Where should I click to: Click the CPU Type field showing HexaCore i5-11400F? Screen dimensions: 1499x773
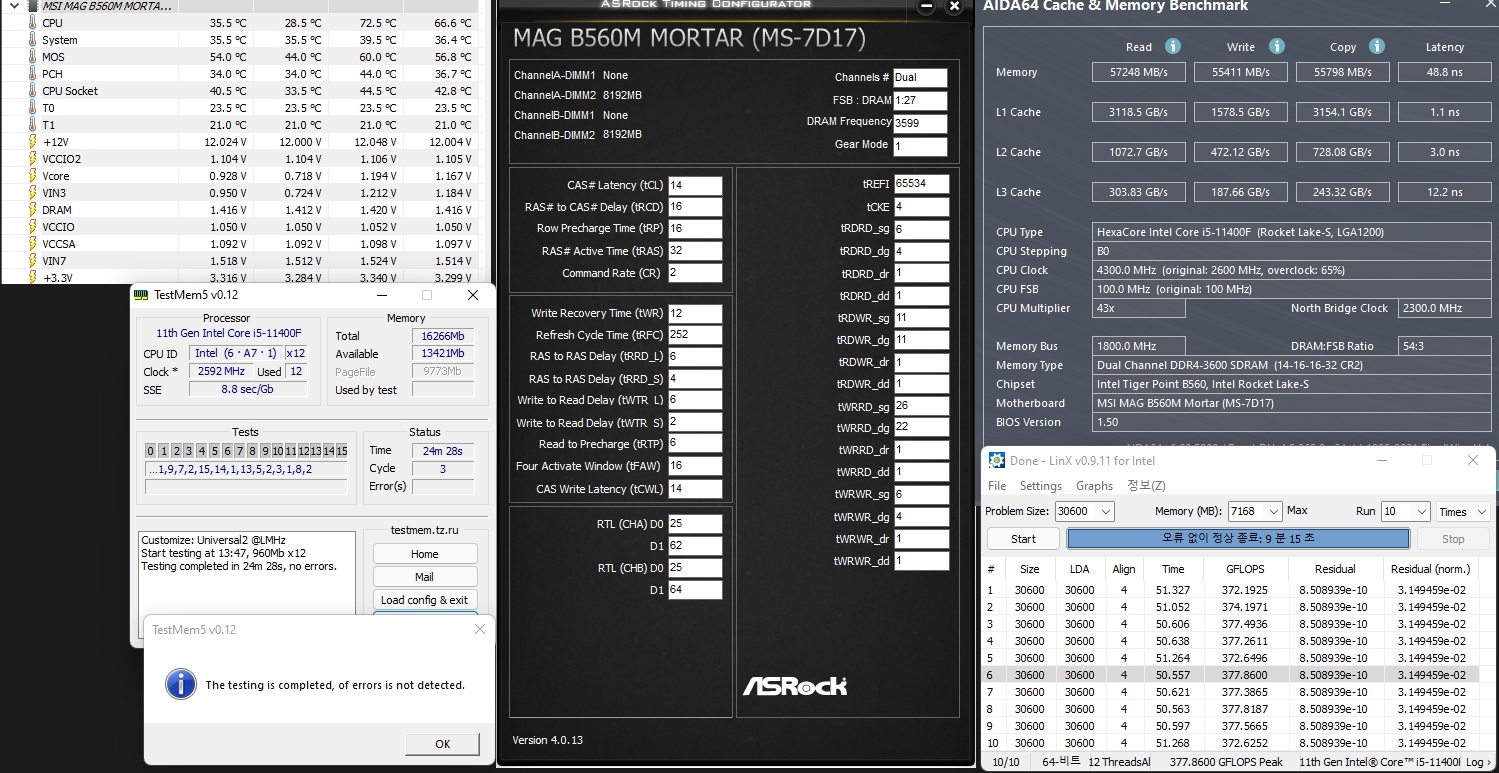click(1293, 232)
